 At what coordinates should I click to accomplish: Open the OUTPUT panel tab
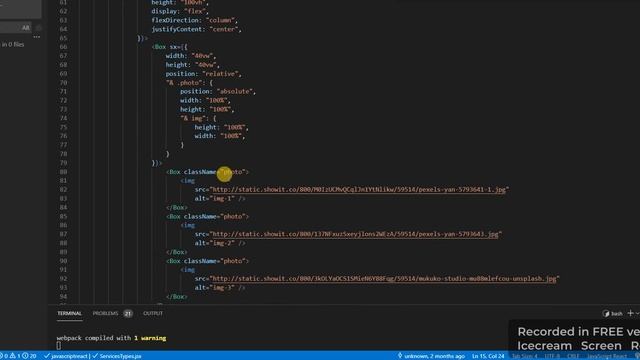pyautogui.click(x=153, y=313)
